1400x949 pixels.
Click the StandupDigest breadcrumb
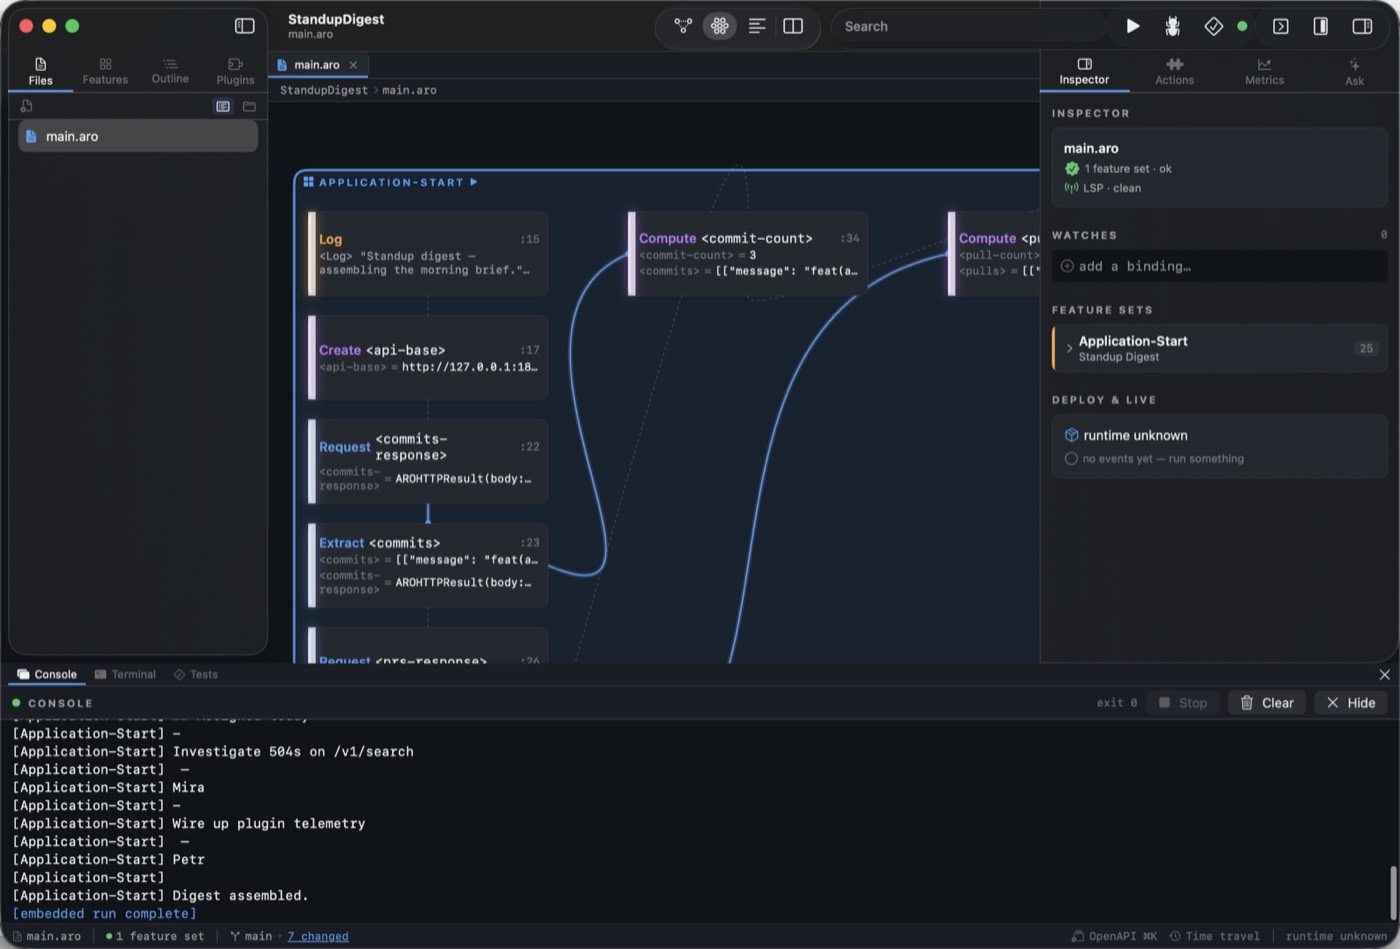tap(323, 90)
